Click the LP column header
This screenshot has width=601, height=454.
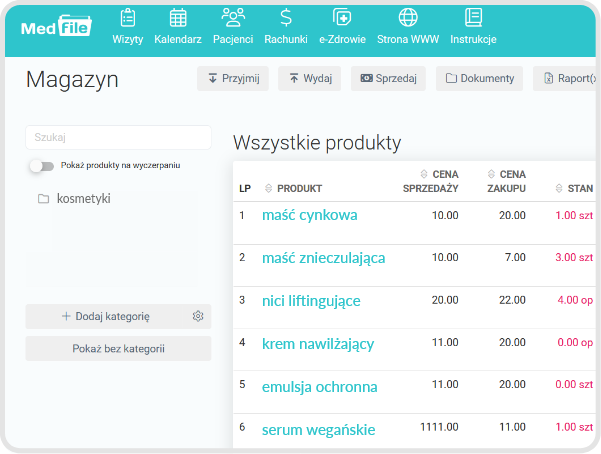[x=245, y=188]
